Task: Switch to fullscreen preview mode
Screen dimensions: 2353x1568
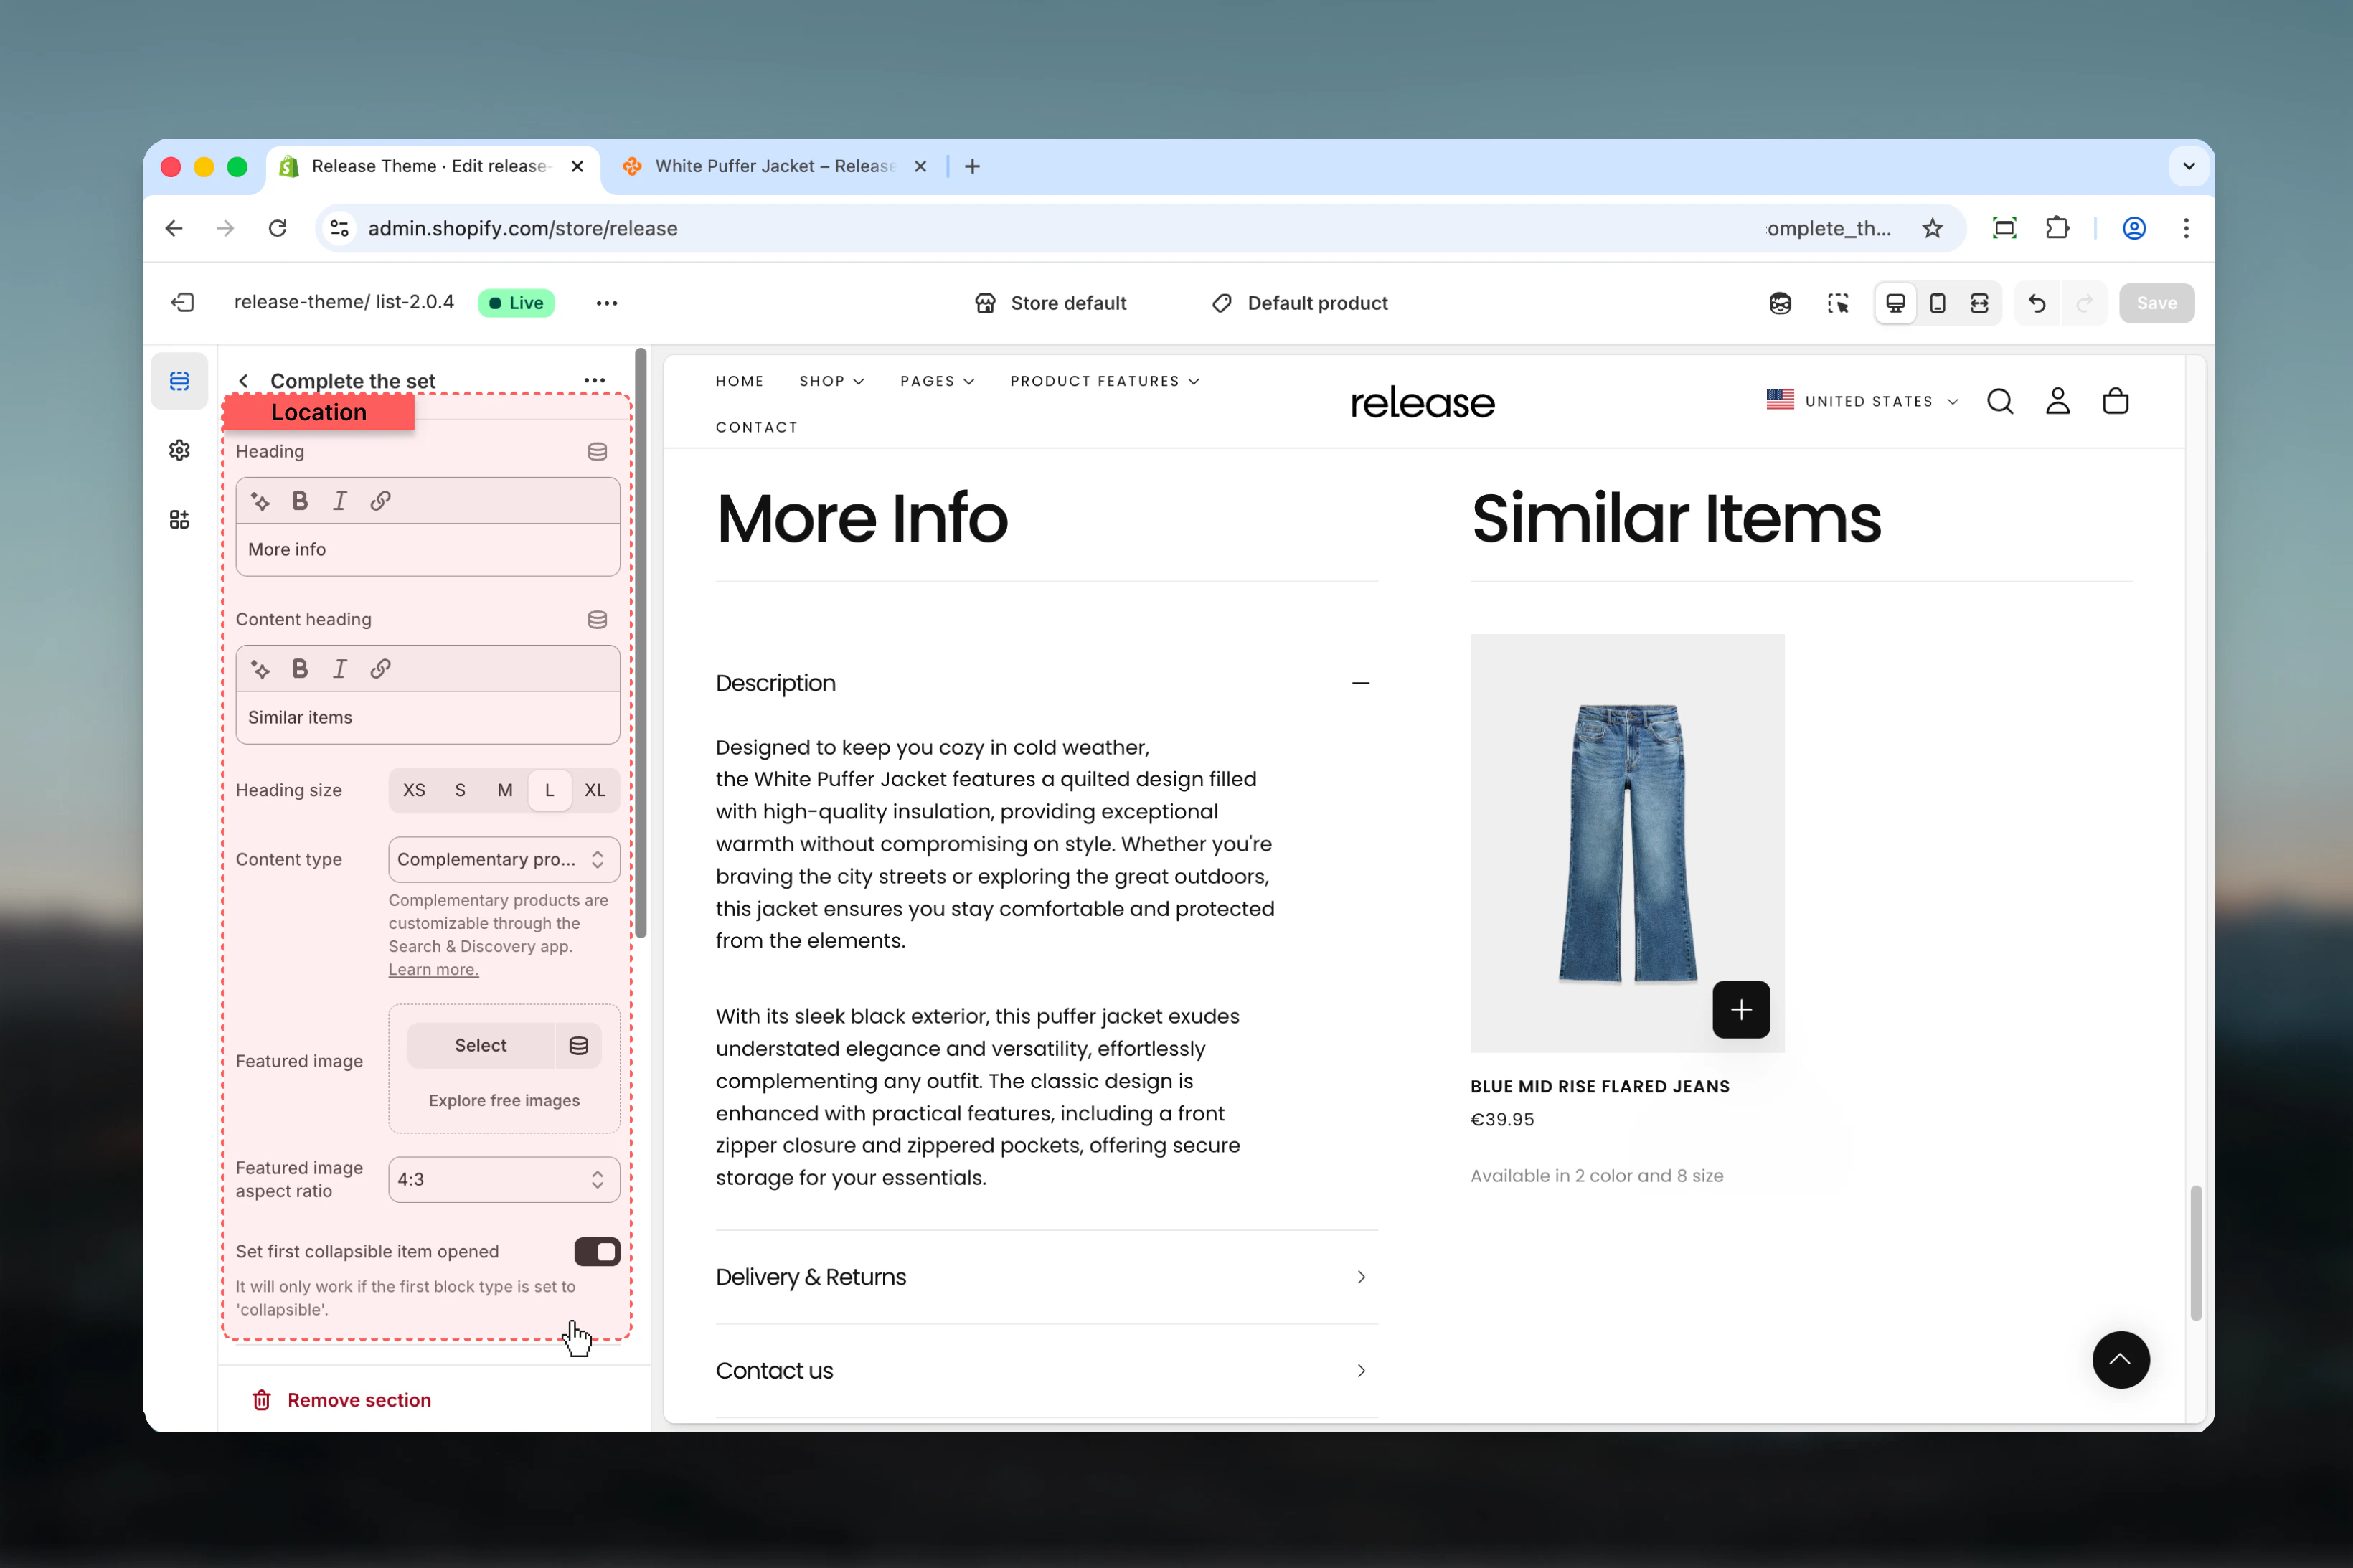Action: pos(1979,303)
